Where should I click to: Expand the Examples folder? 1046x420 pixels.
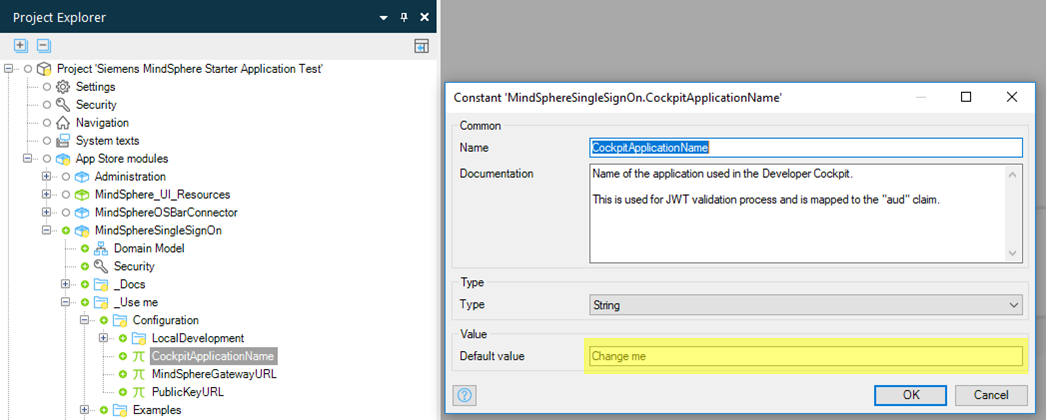tap(84, 410)
